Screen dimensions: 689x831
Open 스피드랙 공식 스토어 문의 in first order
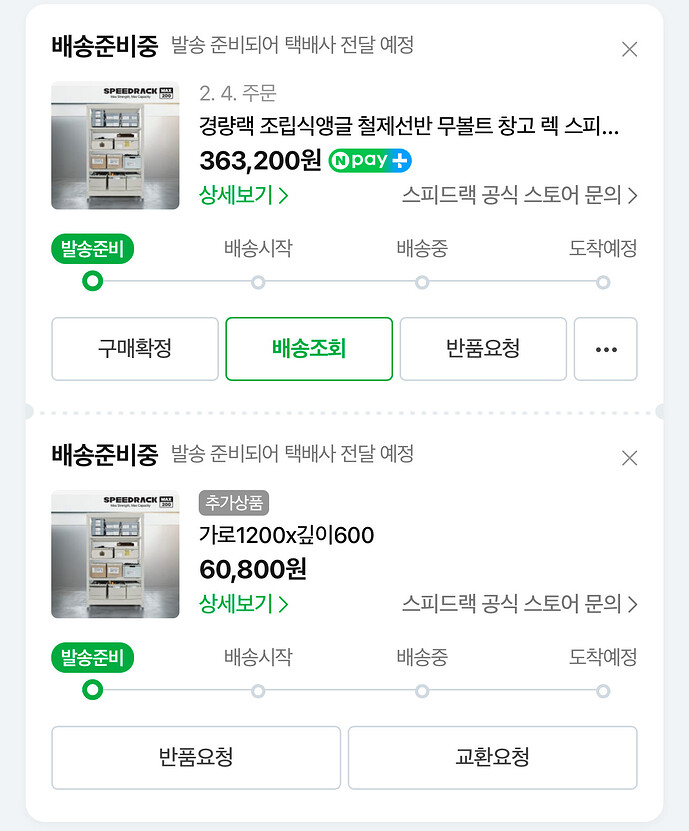point(519,195)
